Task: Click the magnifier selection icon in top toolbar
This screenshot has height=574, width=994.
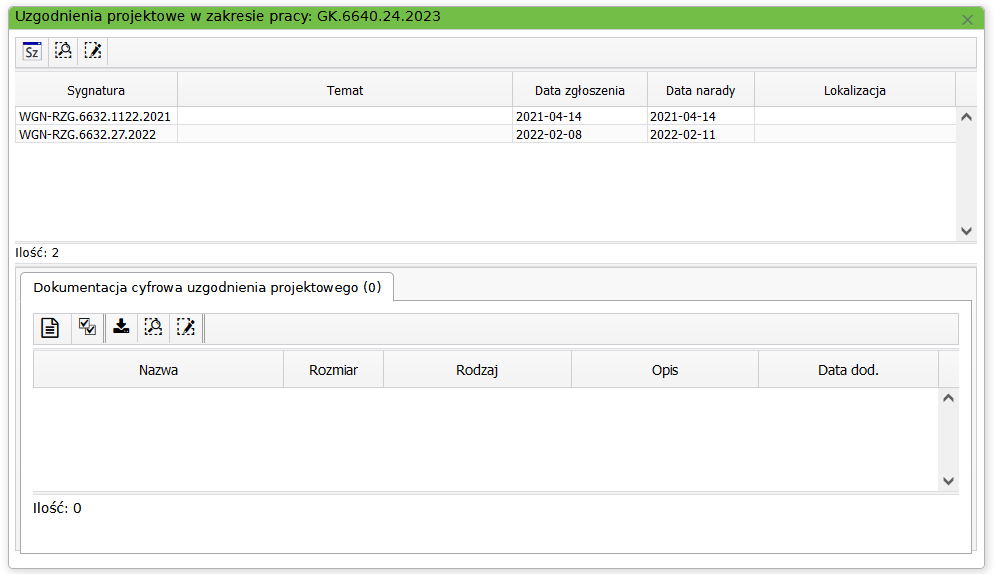Action: pos(63,51)
